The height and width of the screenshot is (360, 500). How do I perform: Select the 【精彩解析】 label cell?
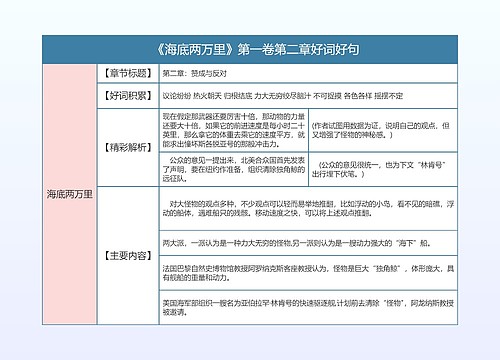click(128, 147)
